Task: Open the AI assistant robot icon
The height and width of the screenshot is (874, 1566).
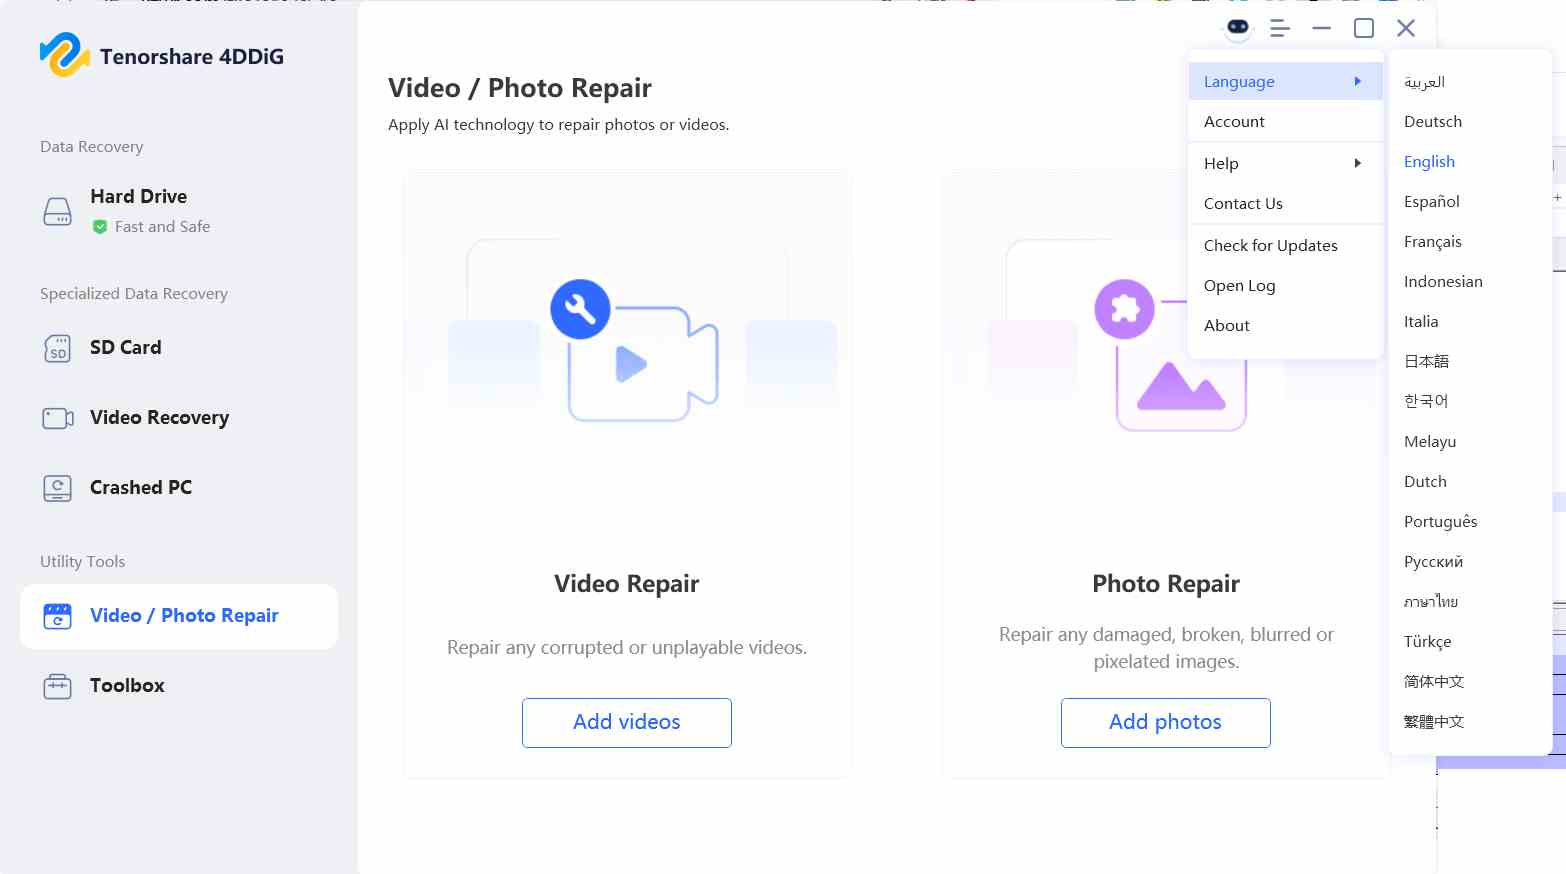Action: click(x=1238, y=28)
